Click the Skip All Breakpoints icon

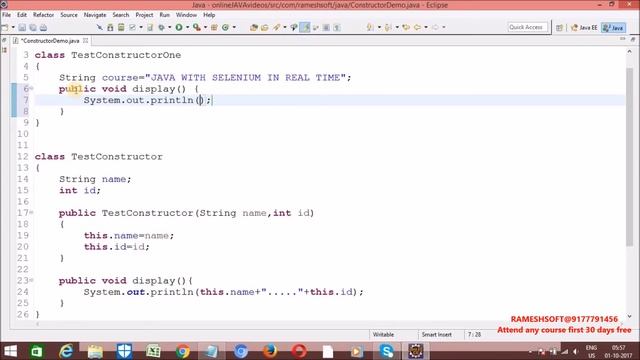(99, 27)
